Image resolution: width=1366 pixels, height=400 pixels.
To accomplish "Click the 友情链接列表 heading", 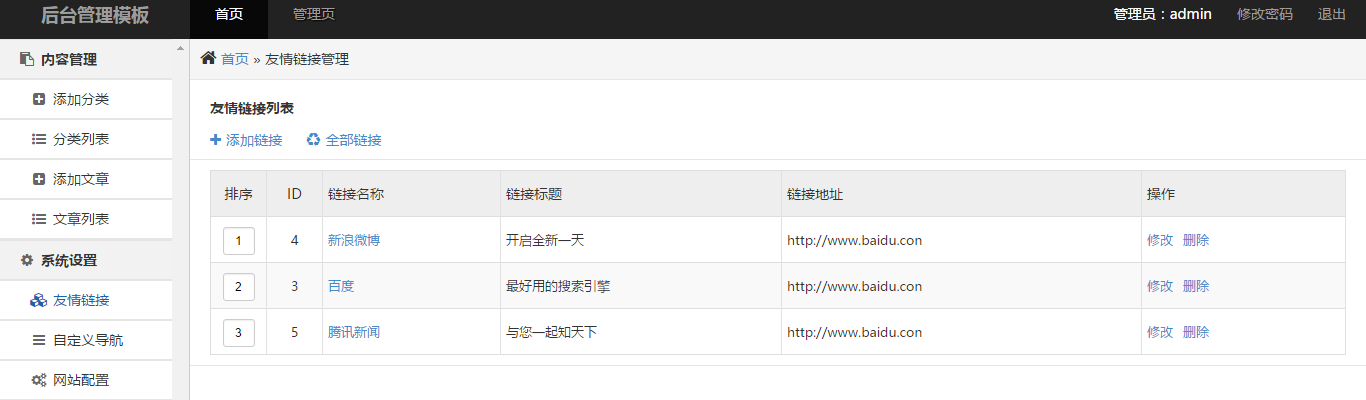I will coord(252,108).
